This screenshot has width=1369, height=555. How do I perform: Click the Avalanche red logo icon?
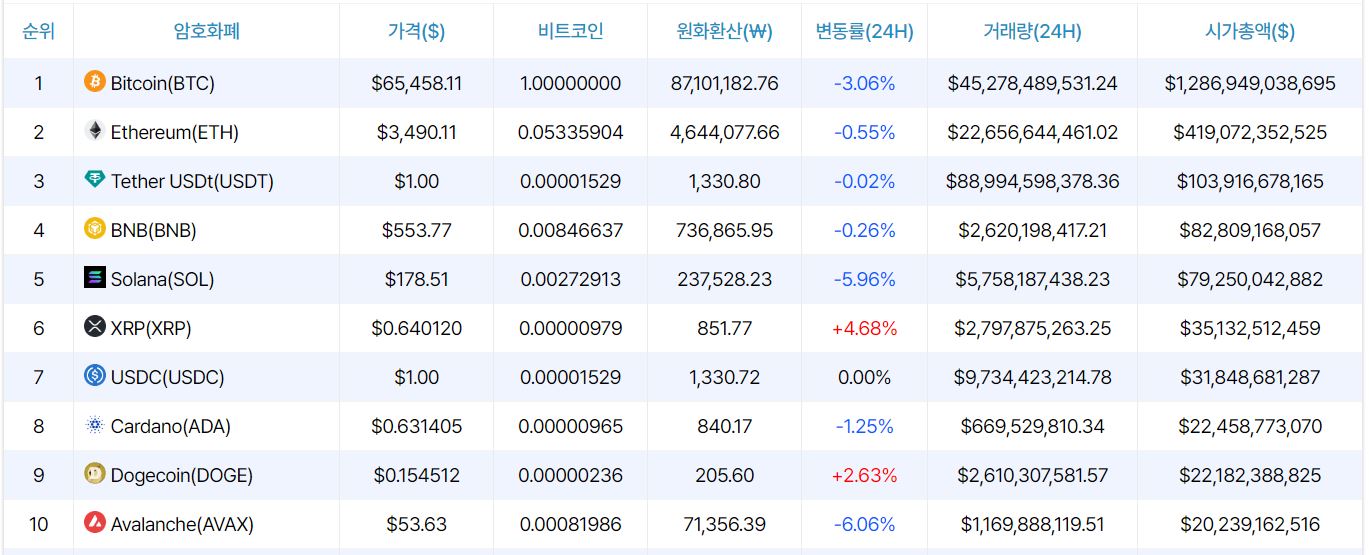click(x=95, y=523)
